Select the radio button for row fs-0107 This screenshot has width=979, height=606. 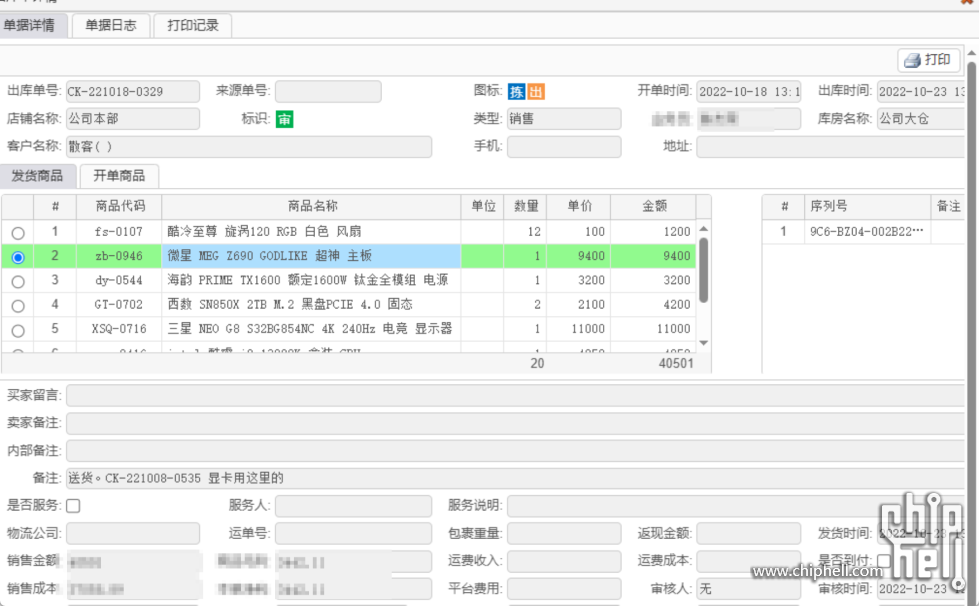click(x=17, y=233)
